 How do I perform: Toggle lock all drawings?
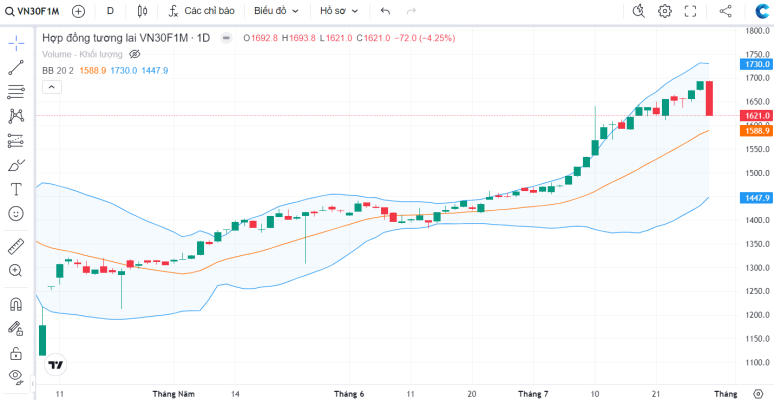16,353
